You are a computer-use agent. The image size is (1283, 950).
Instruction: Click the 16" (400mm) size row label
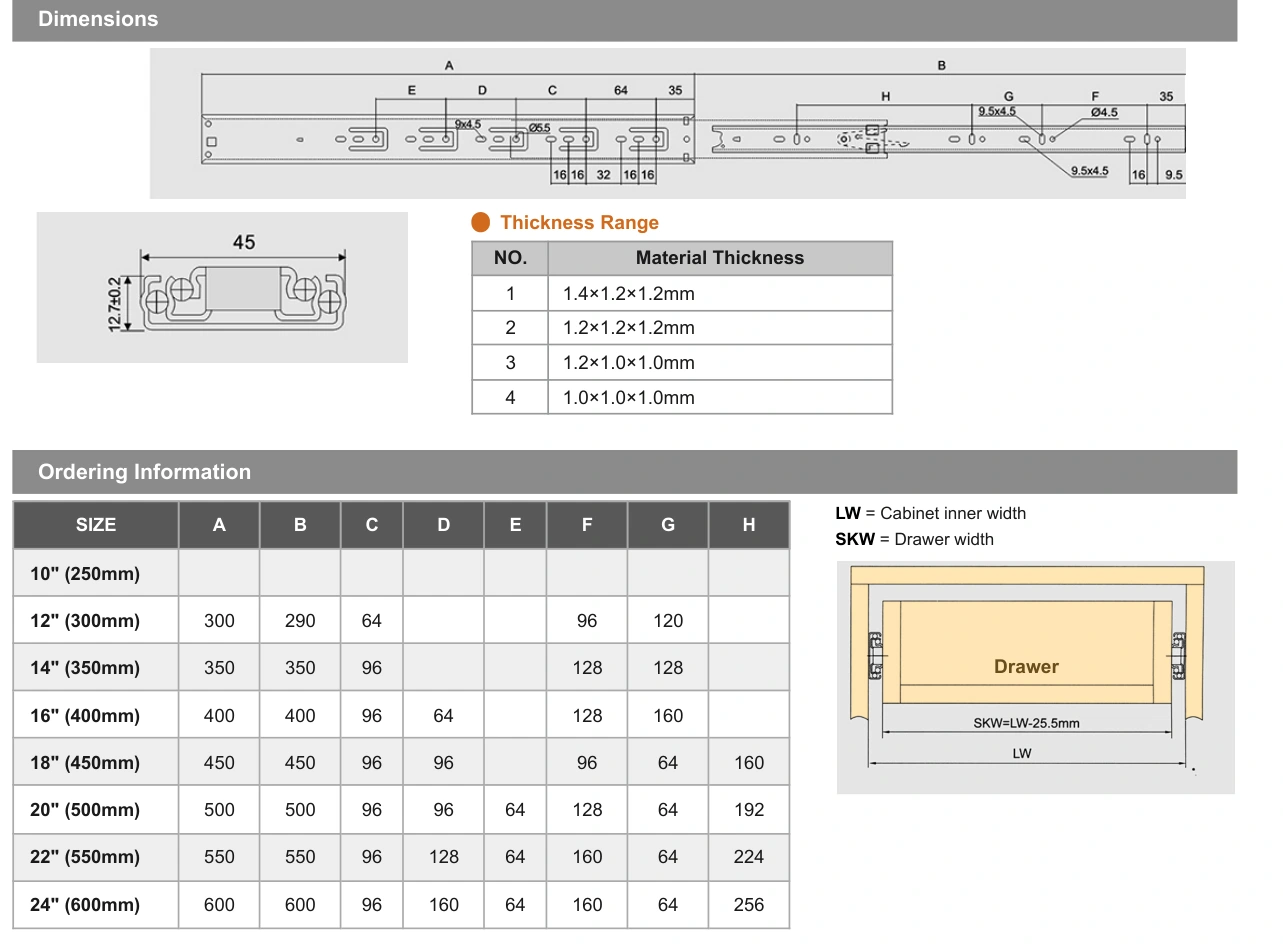coord(85,716)
